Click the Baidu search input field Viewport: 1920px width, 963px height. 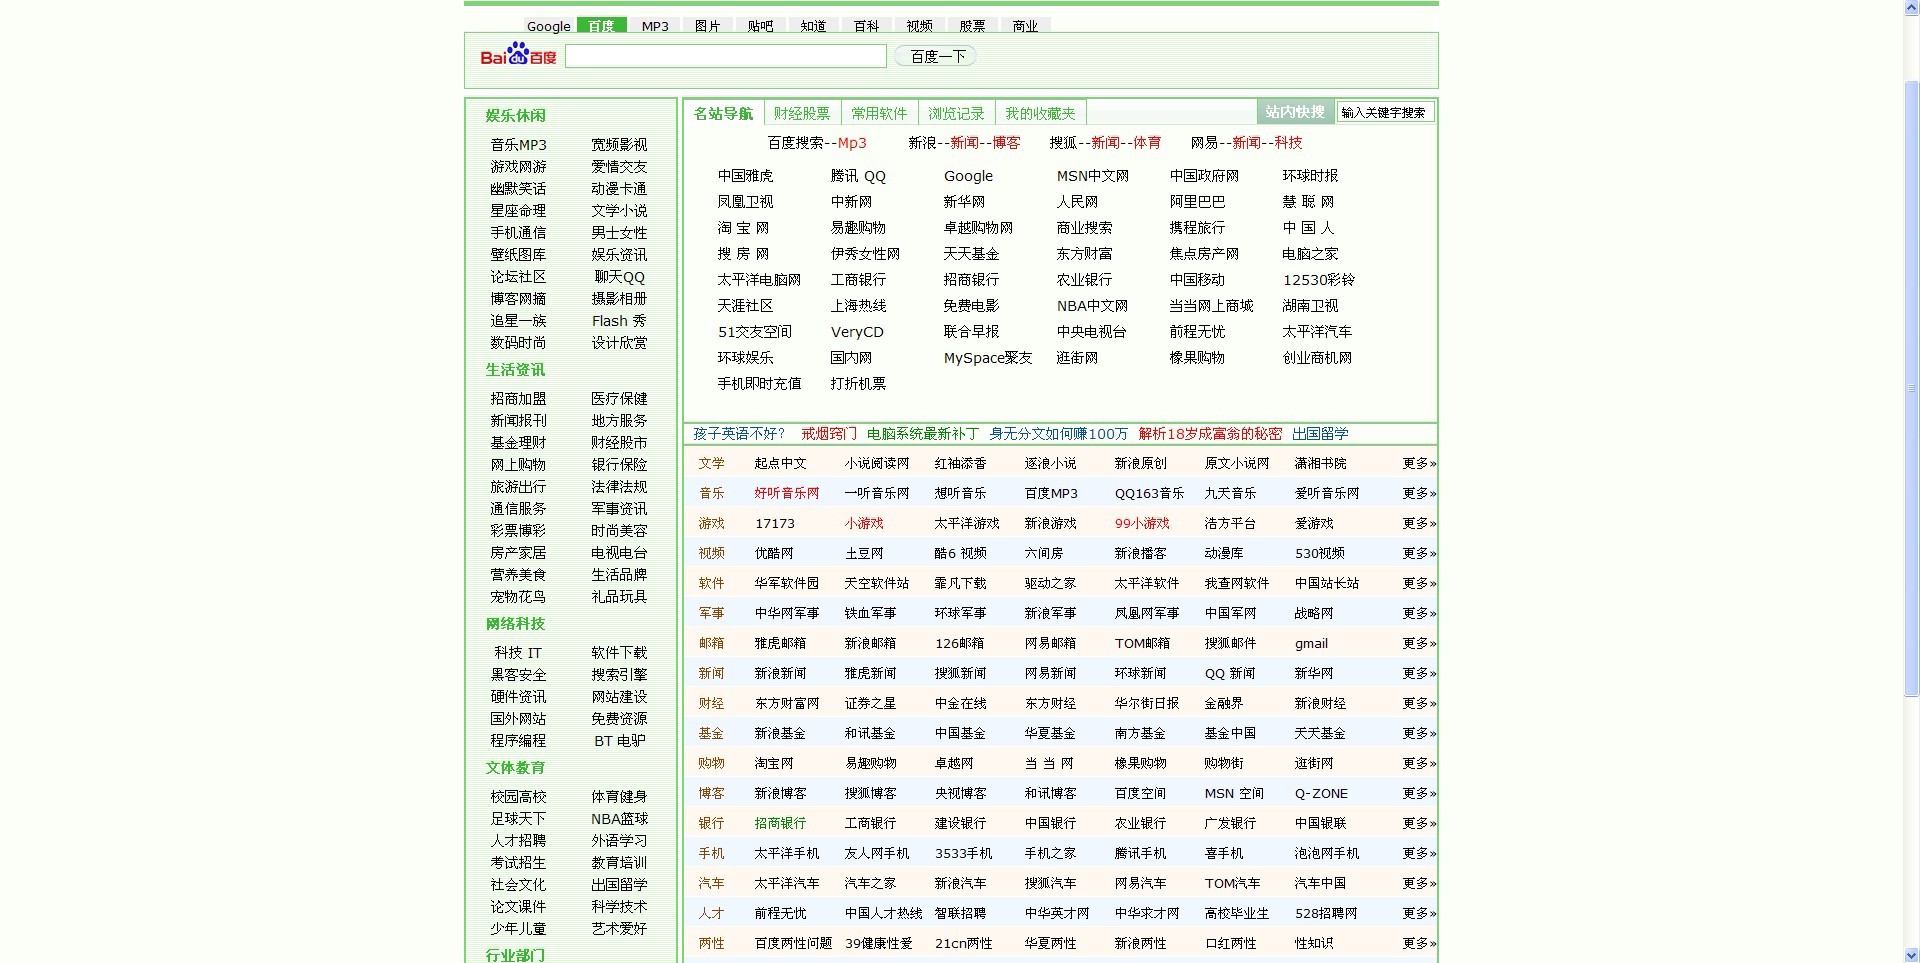(x=726, y=56)
